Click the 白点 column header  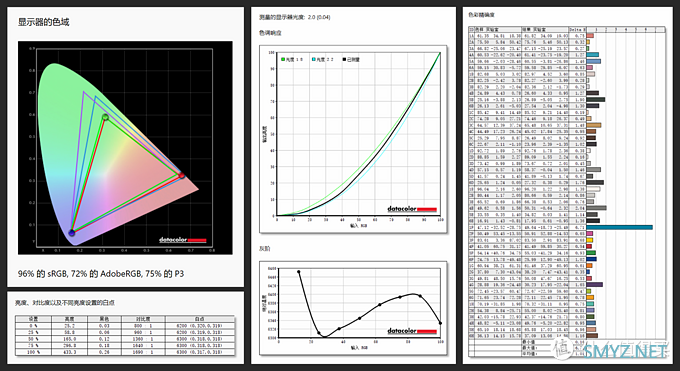[x=199, y=318]
